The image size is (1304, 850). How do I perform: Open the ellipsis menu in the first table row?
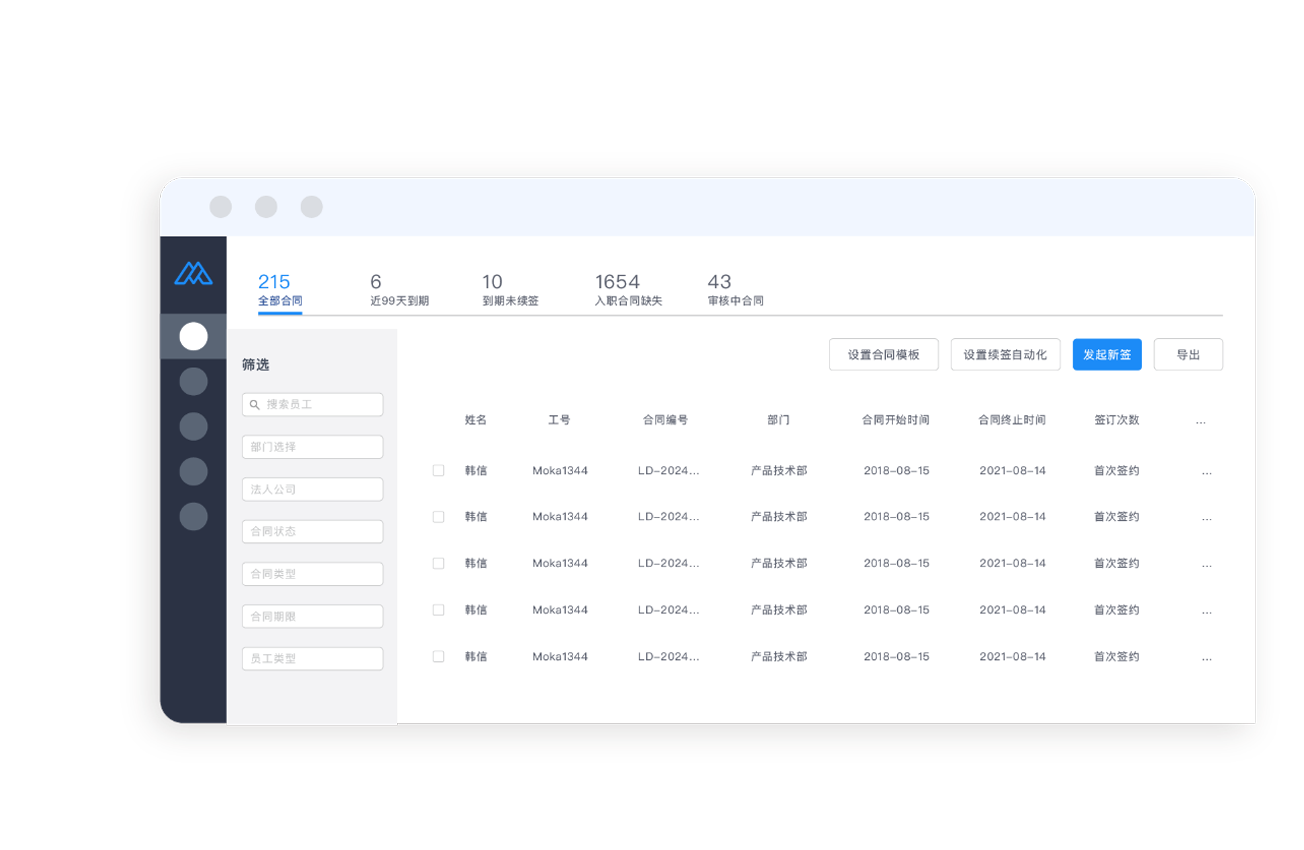click(x=1206, y=471)
